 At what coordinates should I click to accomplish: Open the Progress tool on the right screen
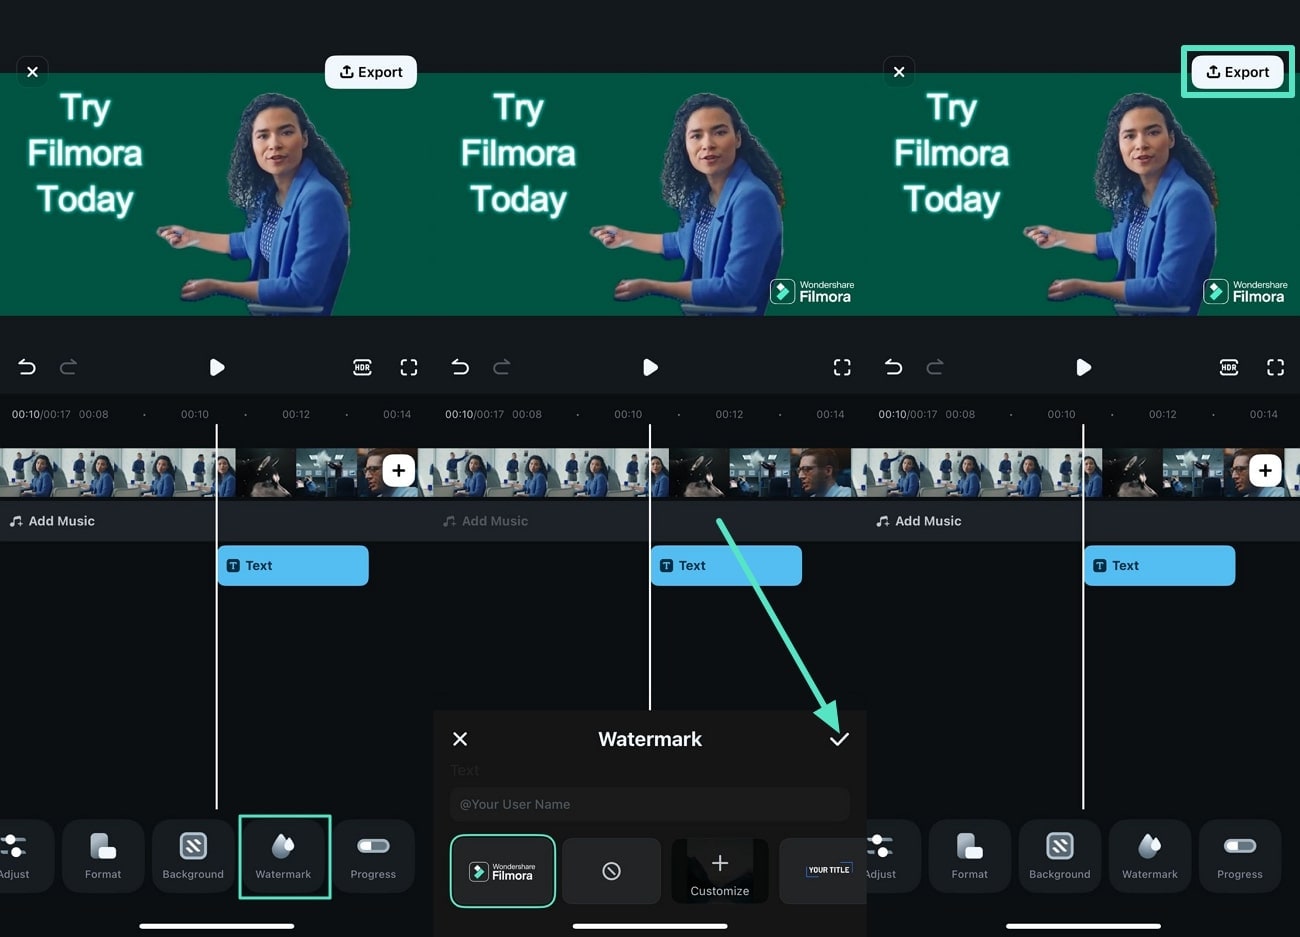pyautogui.click(x=1240, y=856)
